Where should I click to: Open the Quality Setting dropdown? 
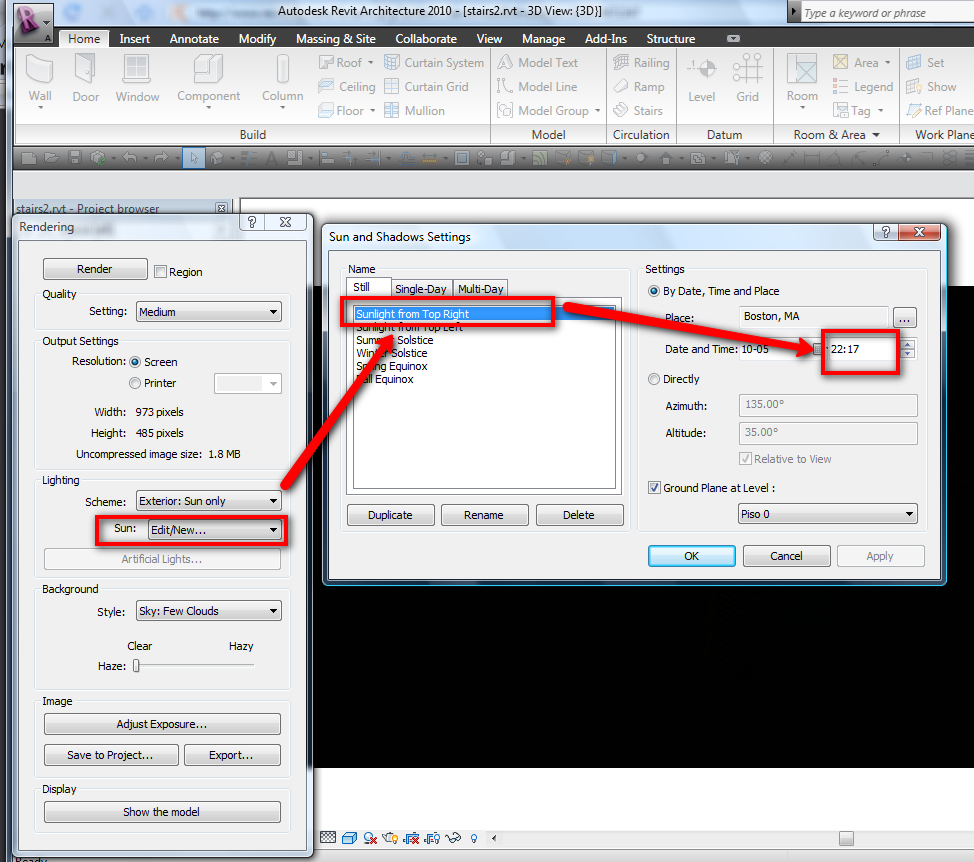click(209, 312)
